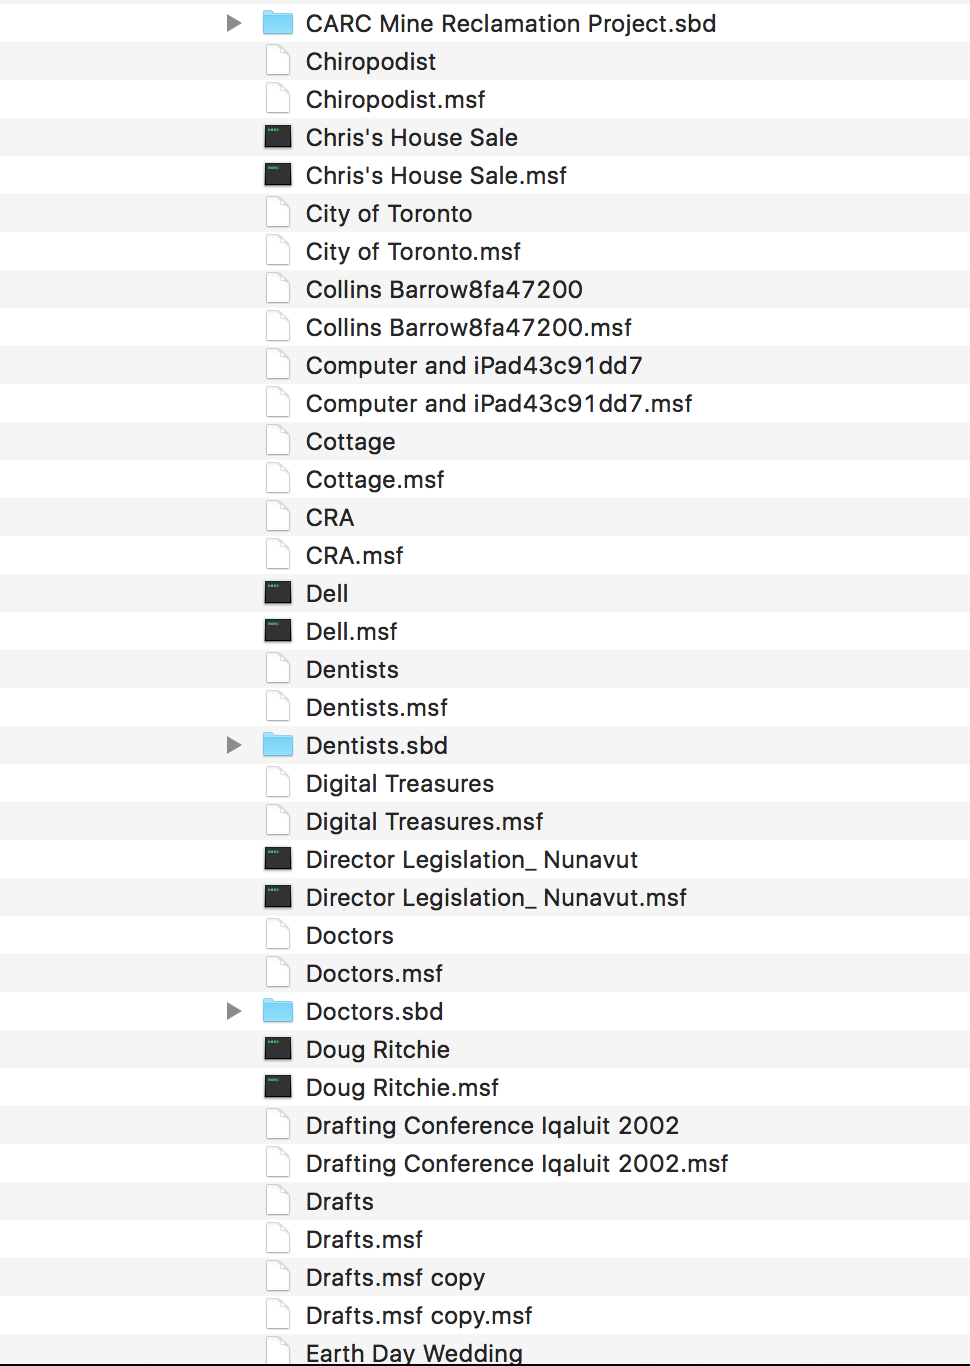Click the Chiropodist document icon
This screenshot has width=970, height=1366.
pyautogui.click(x=277, y=61)
